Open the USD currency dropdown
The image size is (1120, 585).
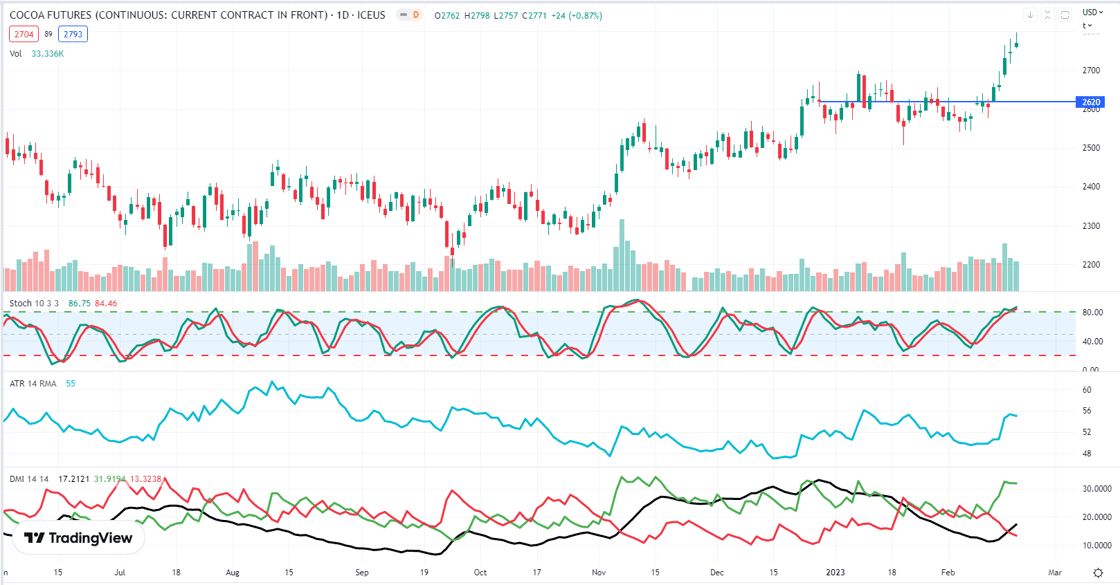point(1092,12)
